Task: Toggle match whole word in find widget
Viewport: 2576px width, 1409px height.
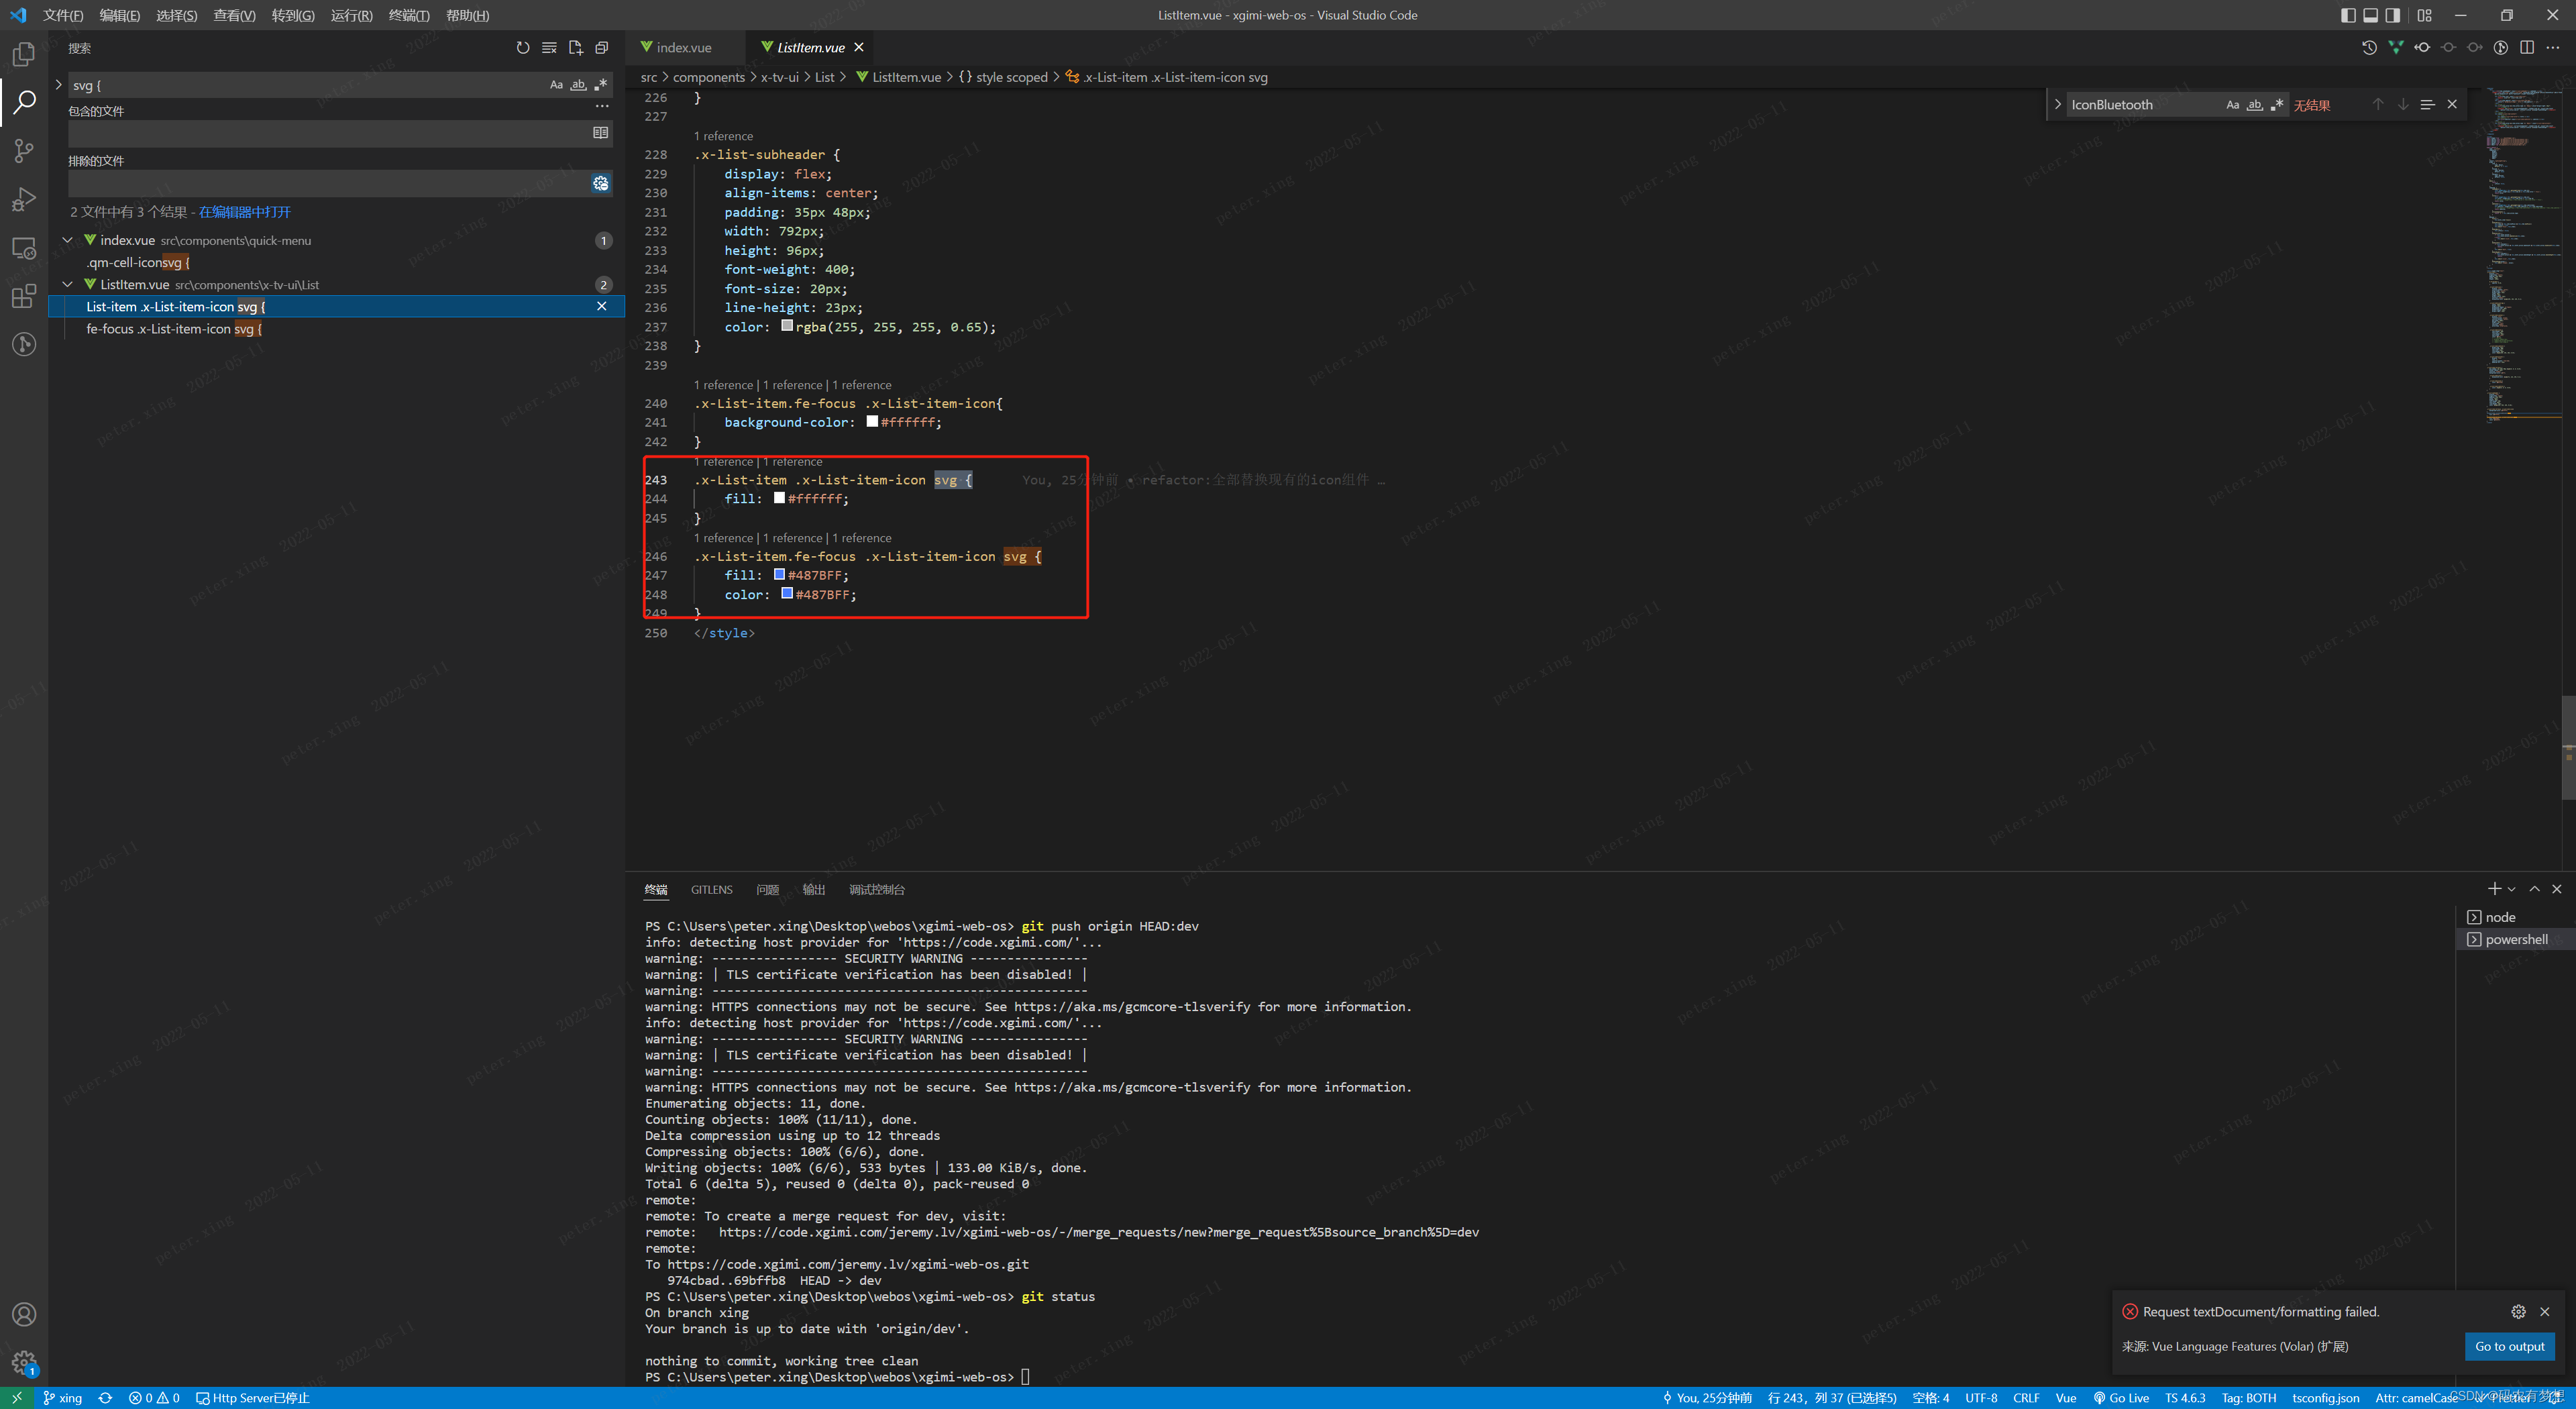Action: (x=2254, y=105)
